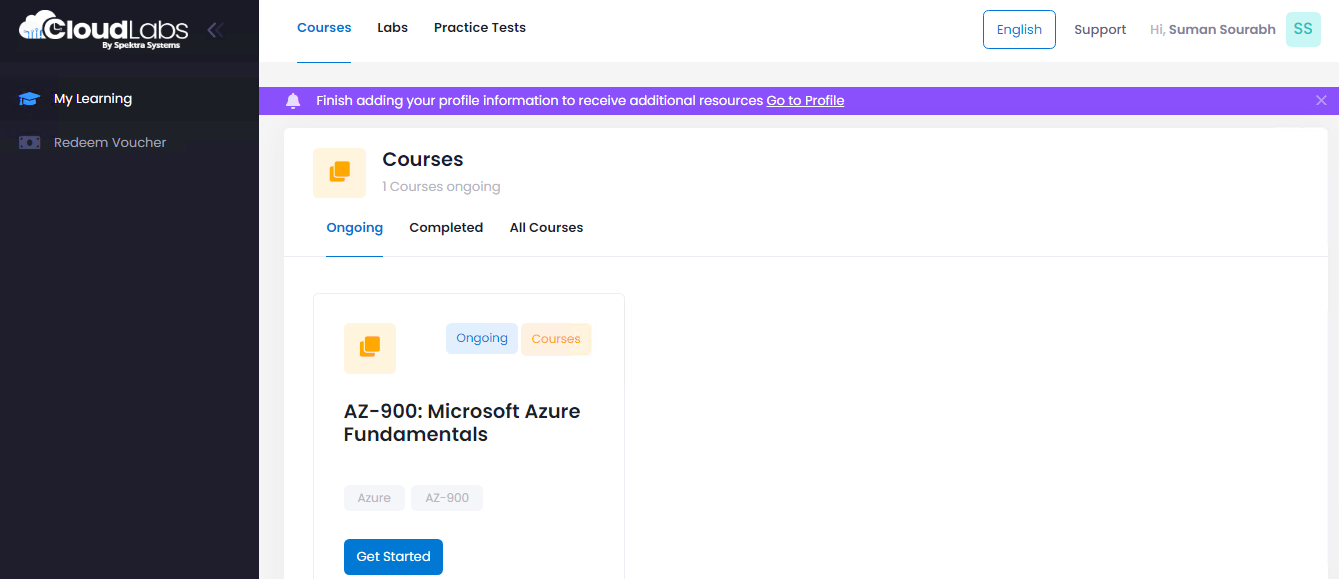Switch to All Courses tab
This screenshot has height=579, width=1339.
coord(546,228)
